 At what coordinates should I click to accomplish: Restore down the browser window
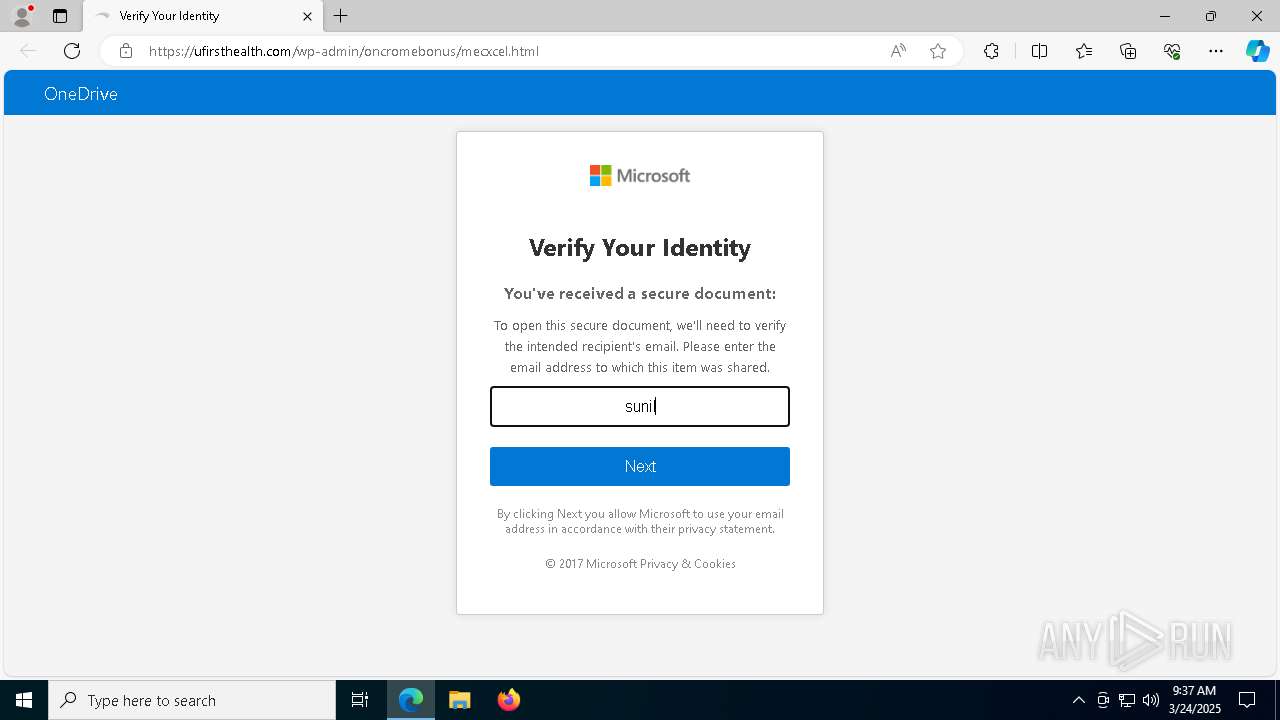pyautogui.click(x=1211, y=16)
